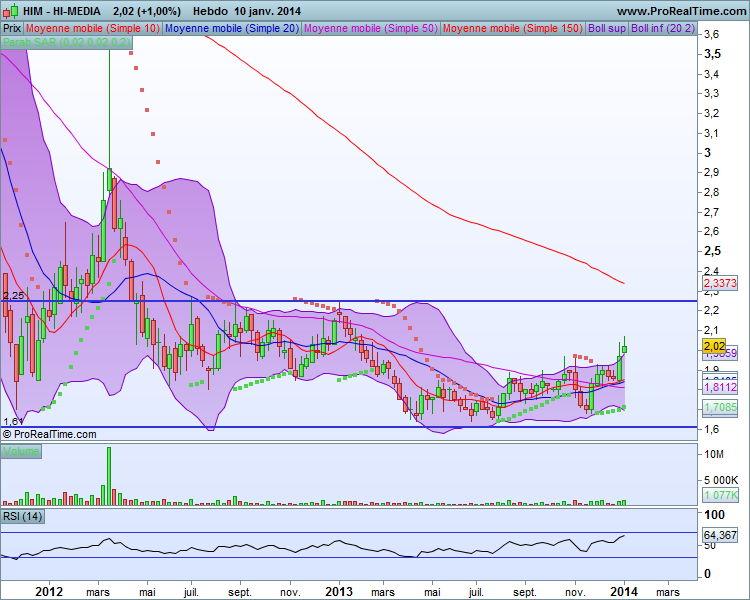Click the red 2,3373 moving average value tag
This screenshot has width=750, height=600.
pos(720,283)
